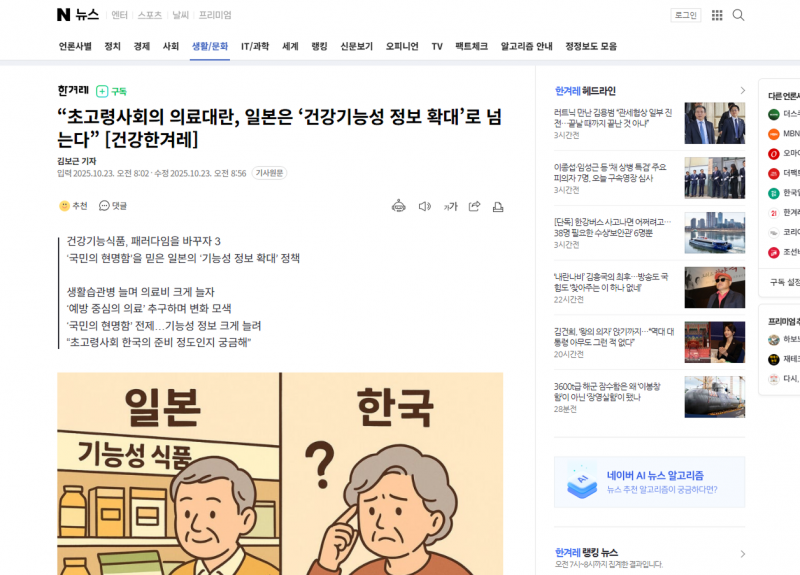Open the 팩트체크 menu item
Screen dimensions: 800x575
471,46
